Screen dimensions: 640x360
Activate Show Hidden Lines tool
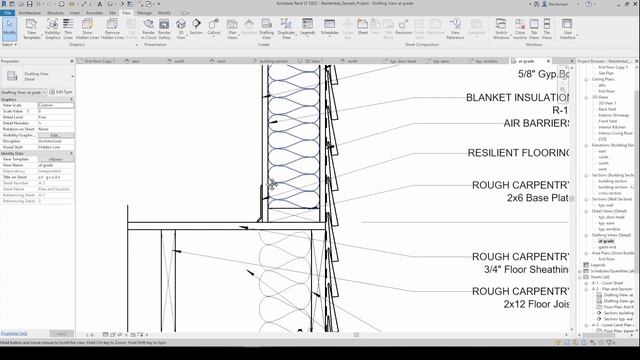87,29
